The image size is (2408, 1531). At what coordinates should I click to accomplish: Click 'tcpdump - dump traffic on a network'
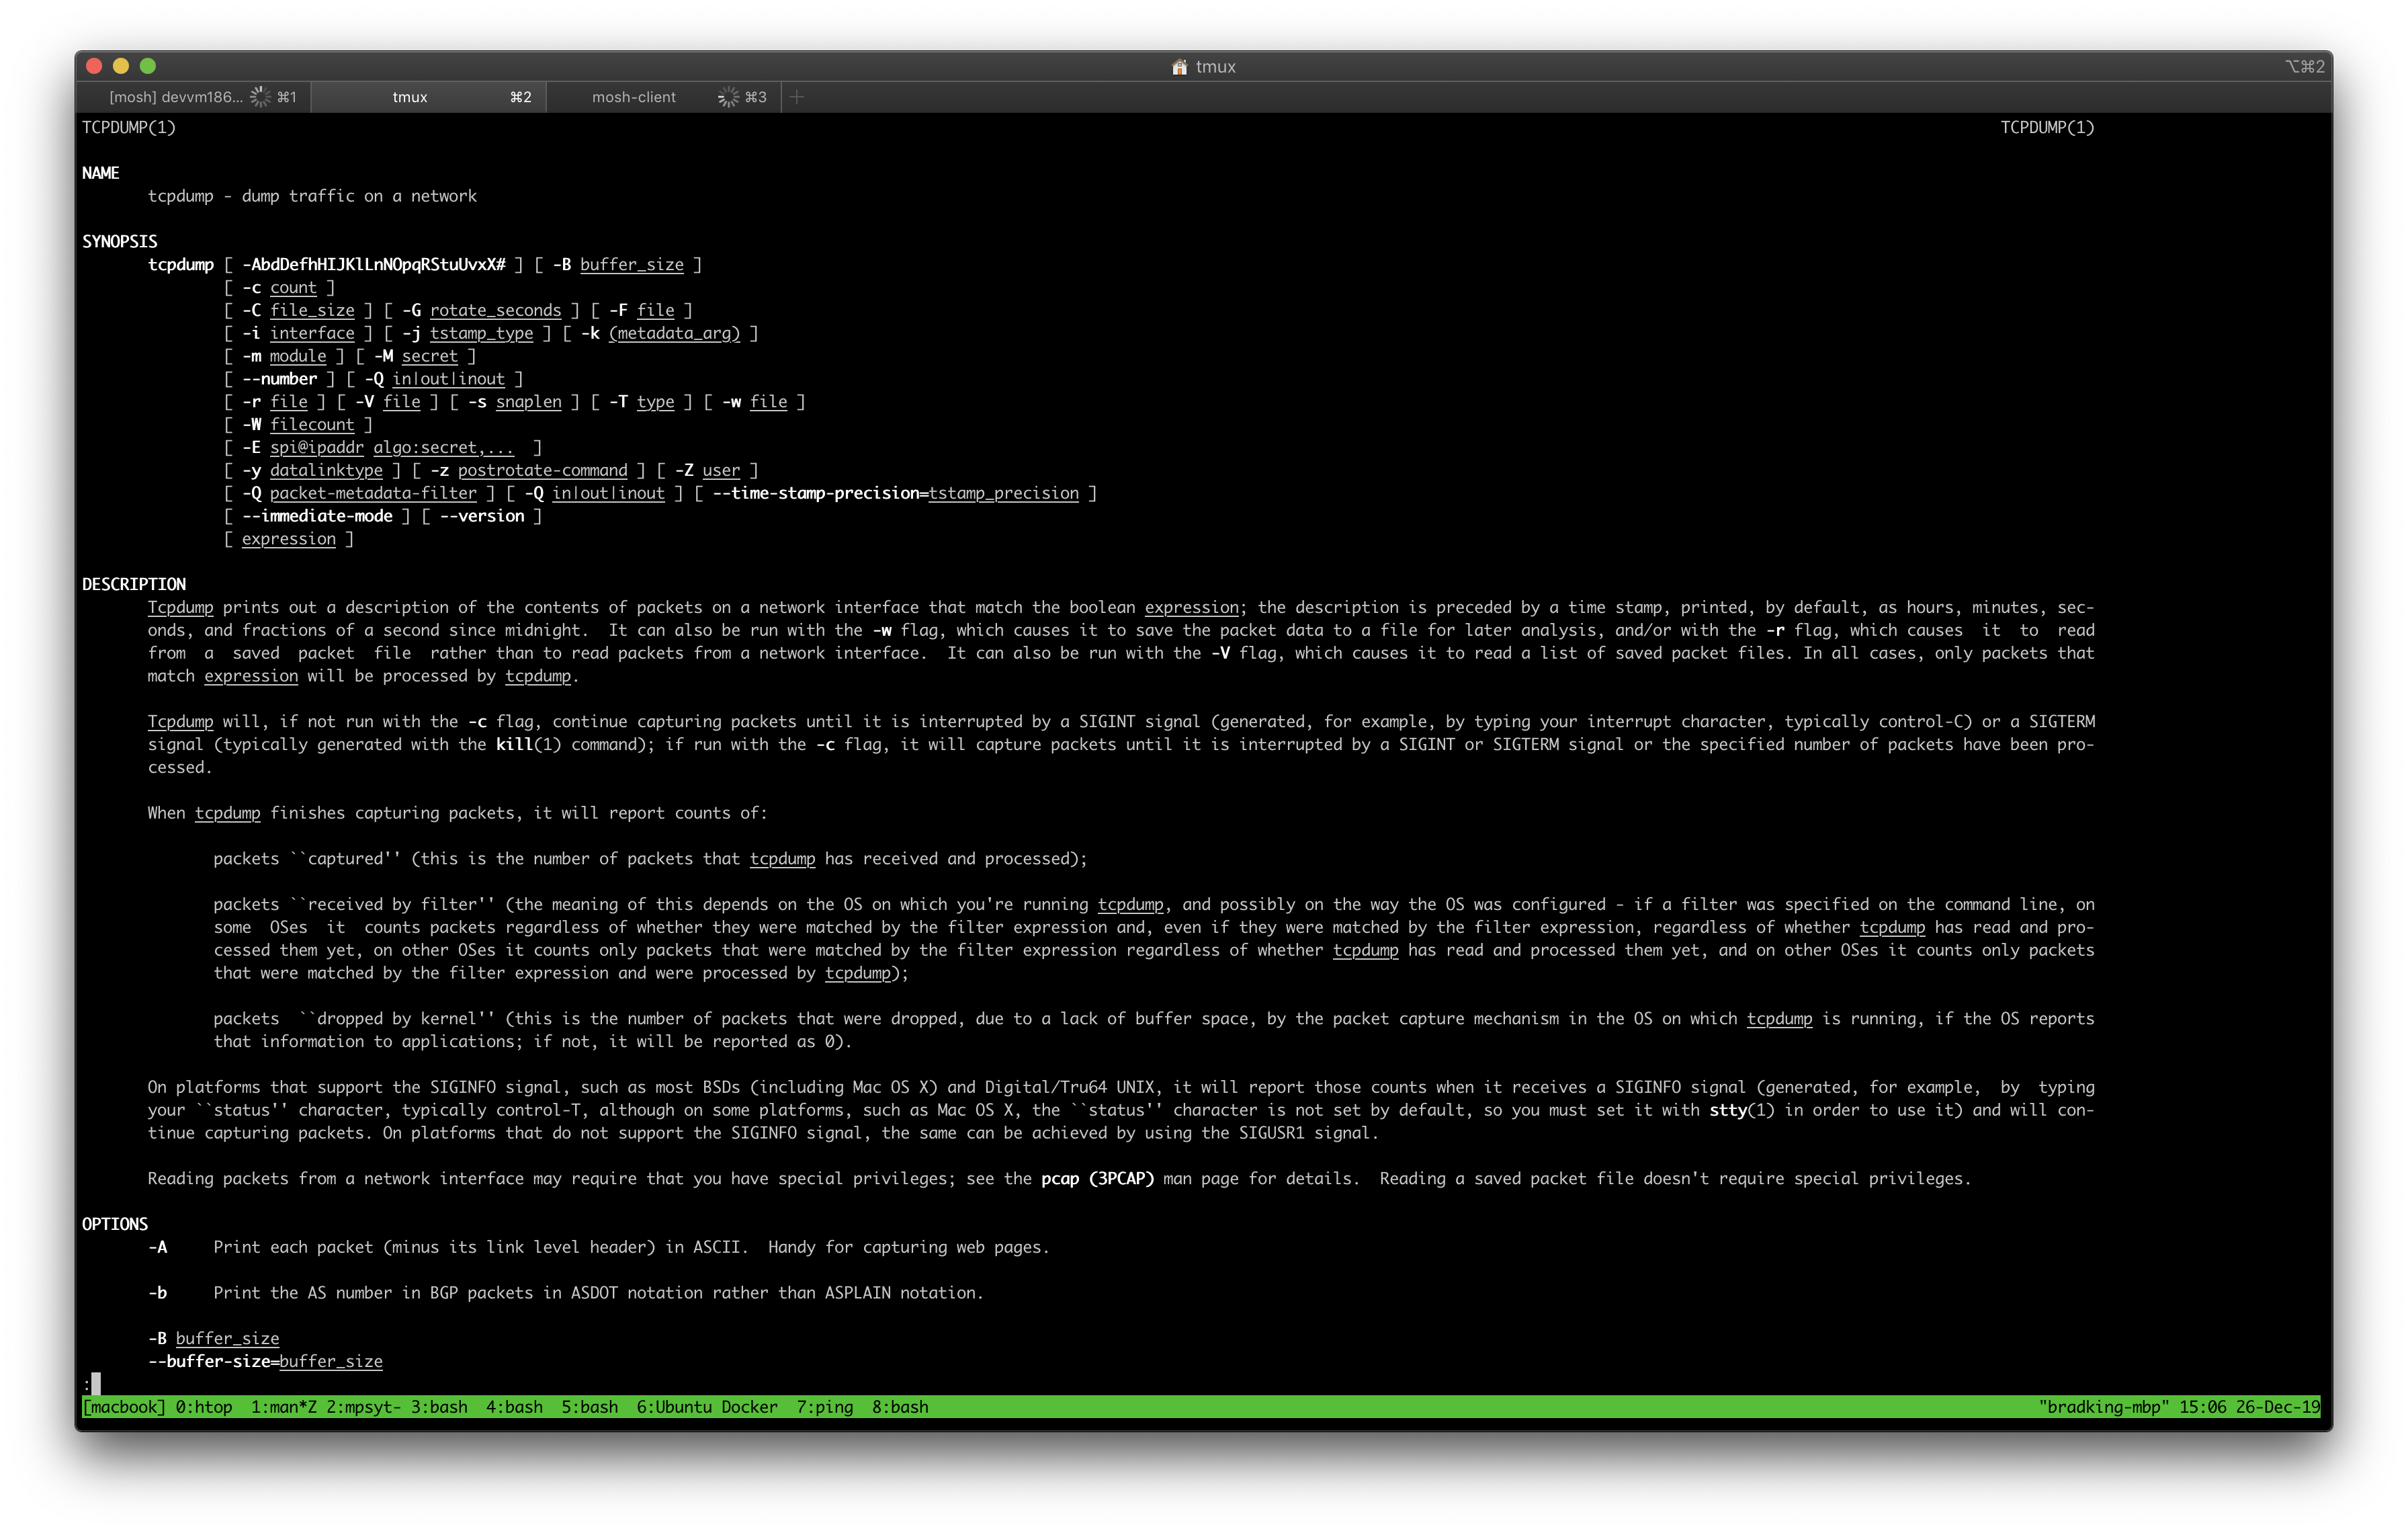tap(312, 196)
